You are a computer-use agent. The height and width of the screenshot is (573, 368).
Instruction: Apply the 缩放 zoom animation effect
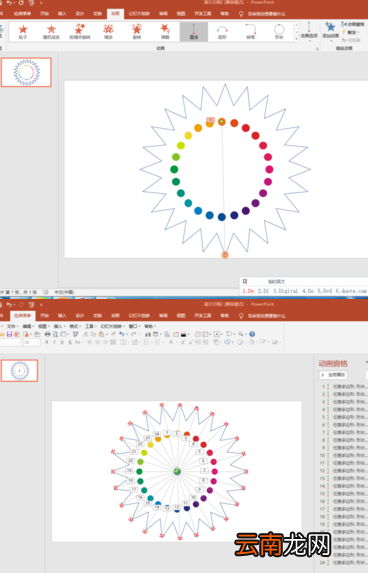(108, 31)
